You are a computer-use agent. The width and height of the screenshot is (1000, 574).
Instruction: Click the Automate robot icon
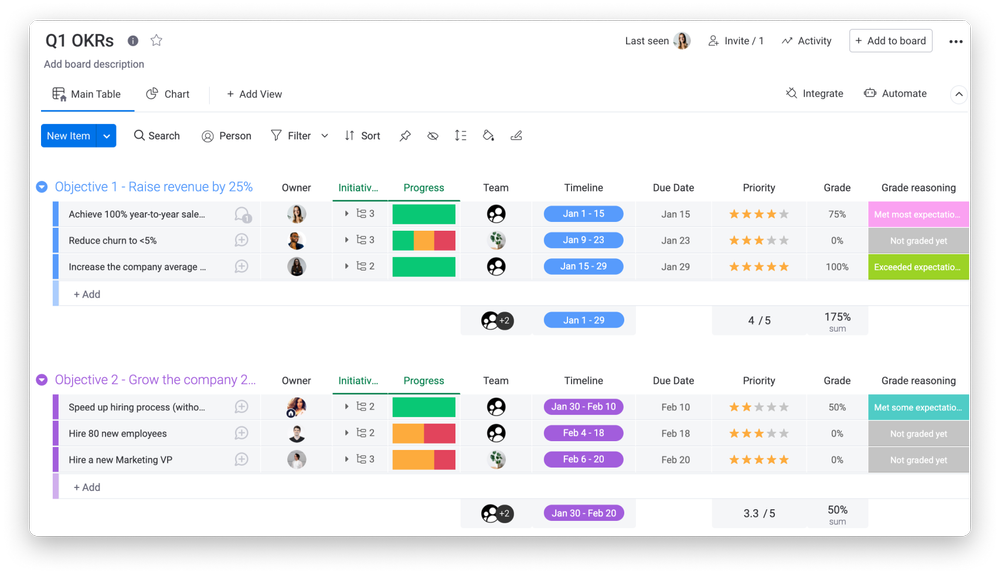pyautogui.click(x=870, y=94)
